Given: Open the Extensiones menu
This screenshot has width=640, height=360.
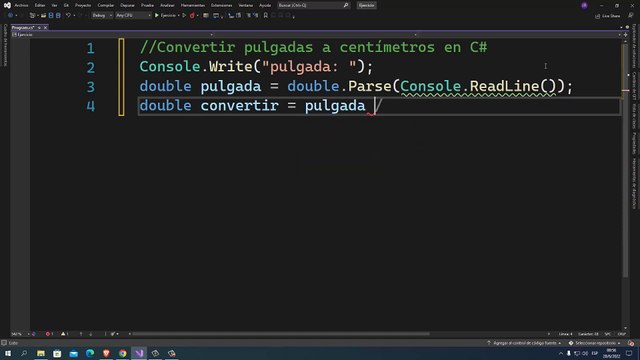Looking at the screenshot, I should (x=222, y=5).
